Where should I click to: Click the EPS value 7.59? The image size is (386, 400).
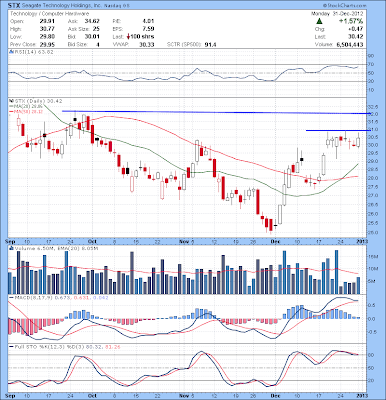pyautogui.click(x=148, y=29)
